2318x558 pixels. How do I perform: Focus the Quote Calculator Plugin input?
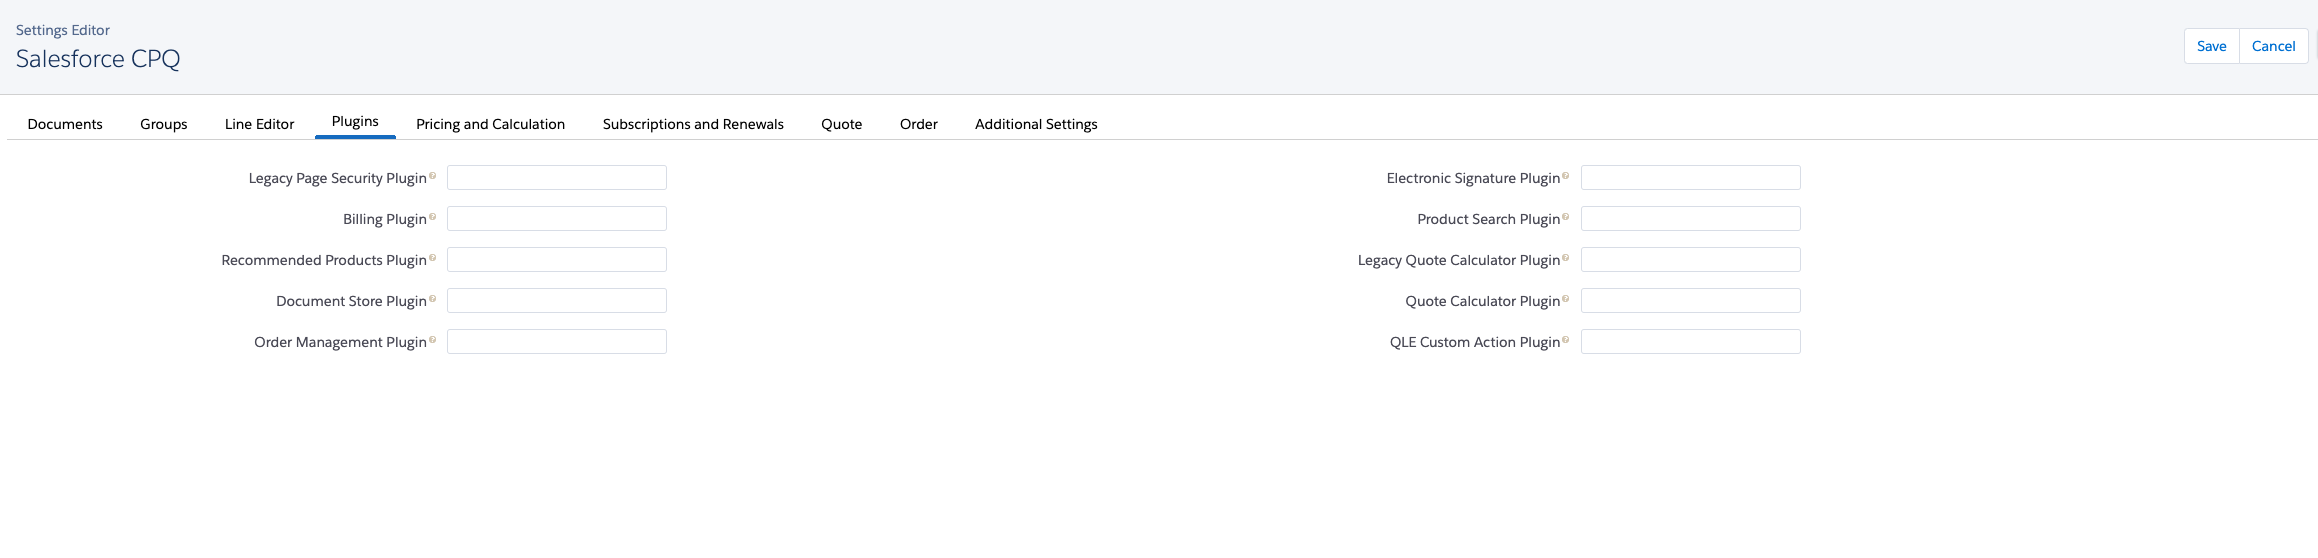(1691, 301)
